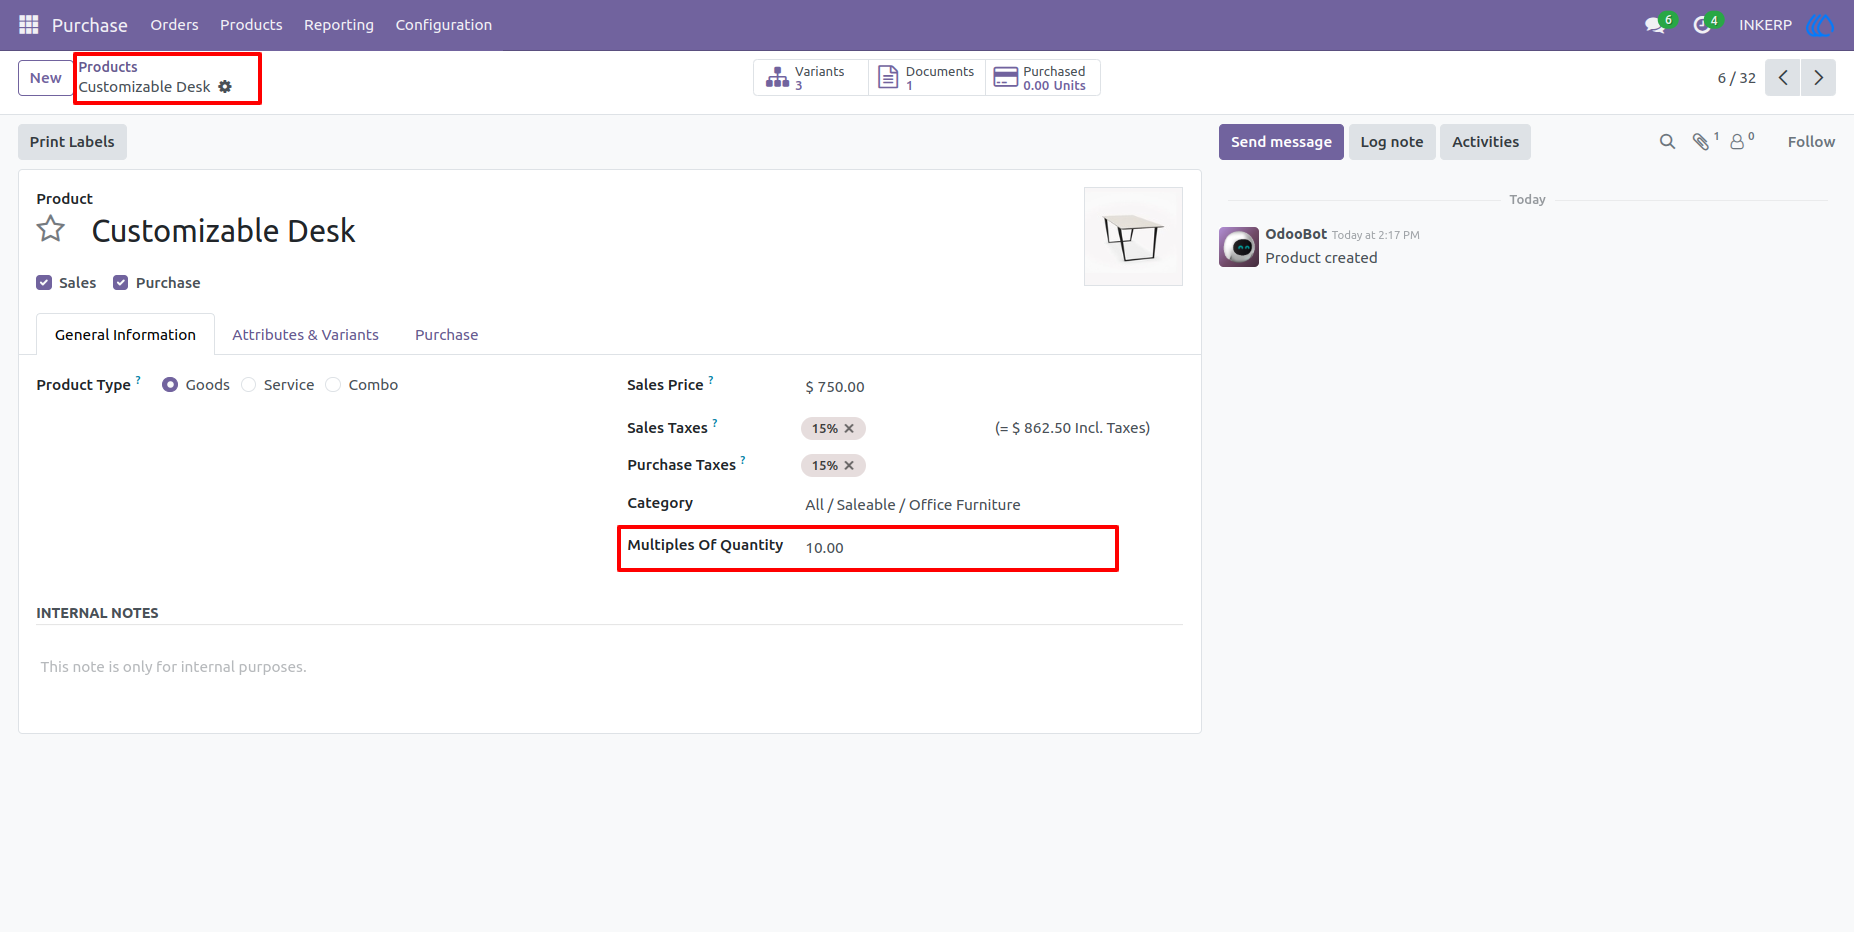Click the Products breadcrumb link
This screenshot has height=932, width=1854.
pos(108,67)
